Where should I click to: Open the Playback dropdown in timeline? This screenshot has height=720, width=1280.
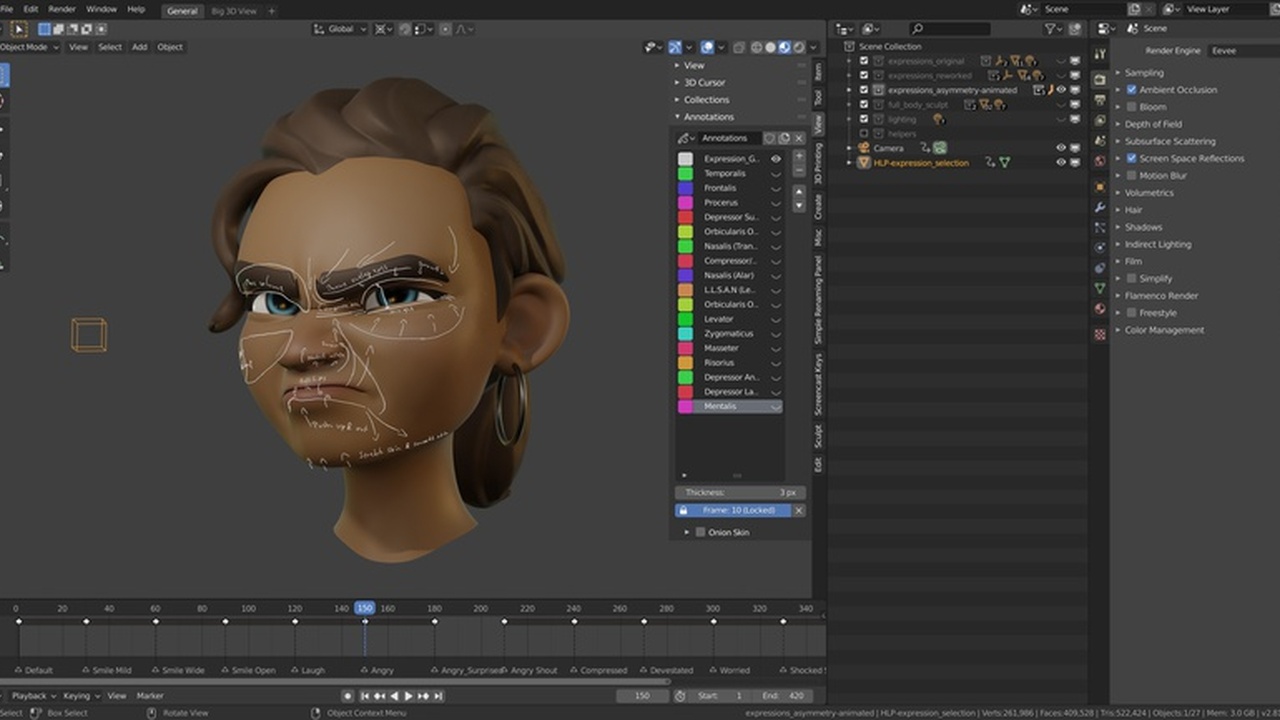[32, 696]
